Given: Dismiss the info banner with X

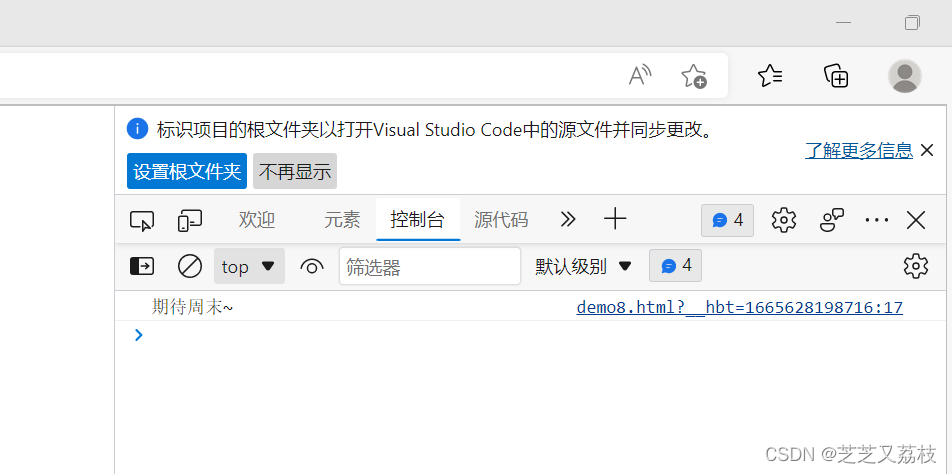Looking at the screenshot, I should tap(927, 150).
